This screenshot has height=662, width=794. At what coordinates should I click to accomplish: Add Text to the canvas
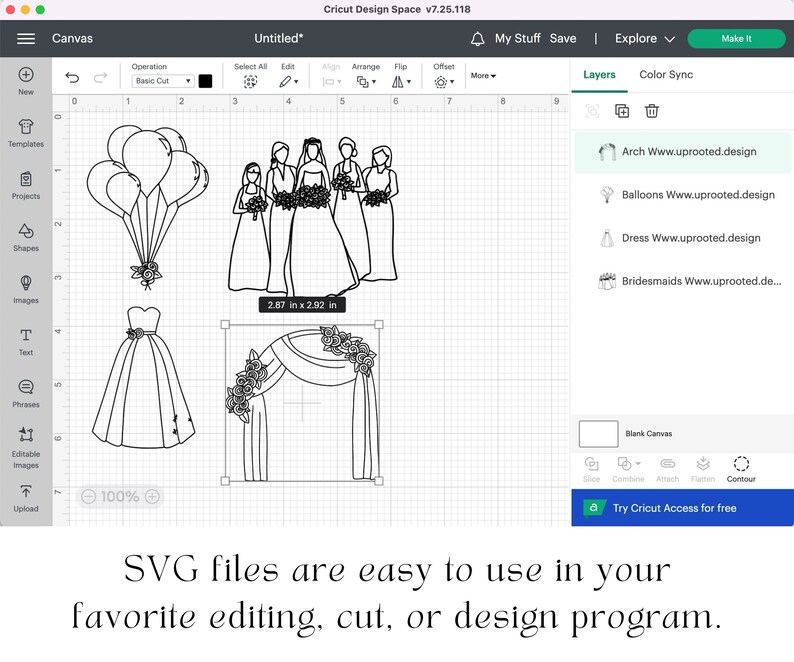26,341
